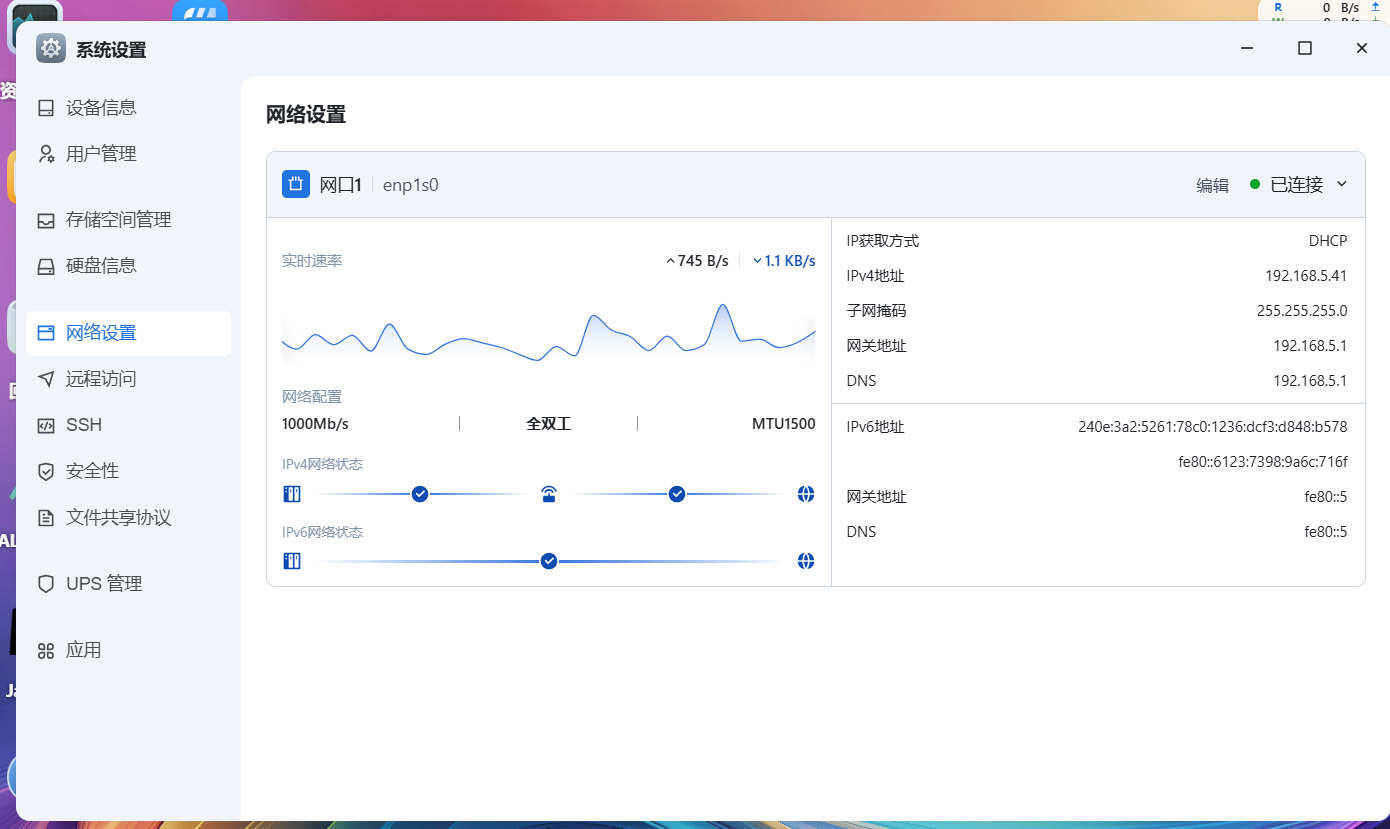
Task: Click 编辑 to edit network port
Action: pos(1212,185)
